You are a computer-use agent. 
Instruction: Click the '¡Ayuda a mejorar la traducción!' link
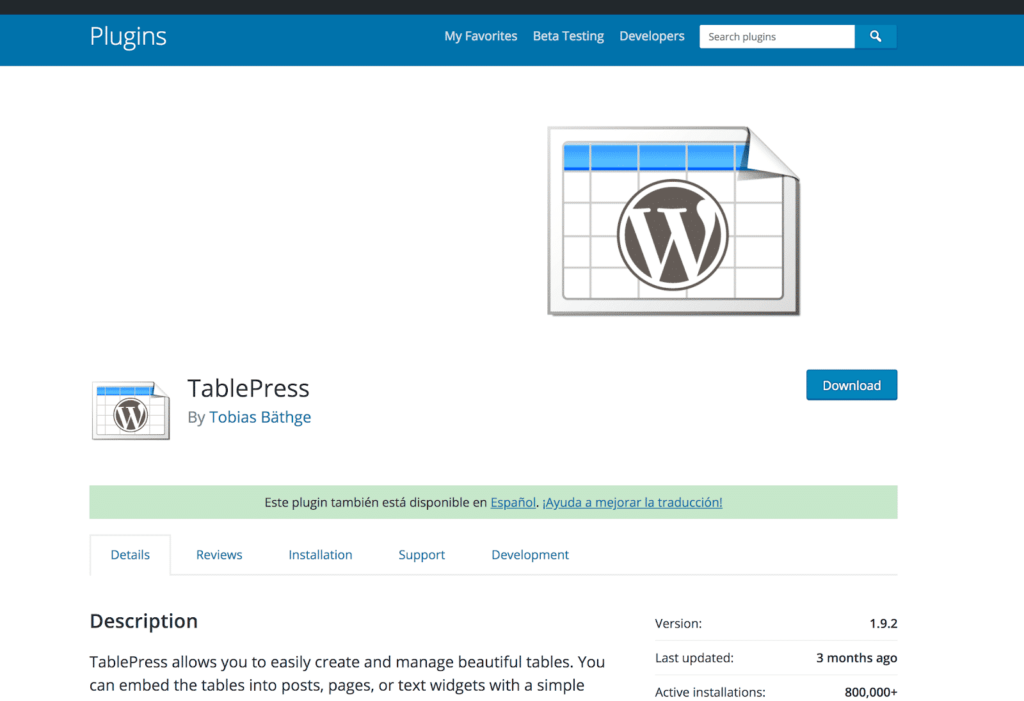(x=632, y=502)
